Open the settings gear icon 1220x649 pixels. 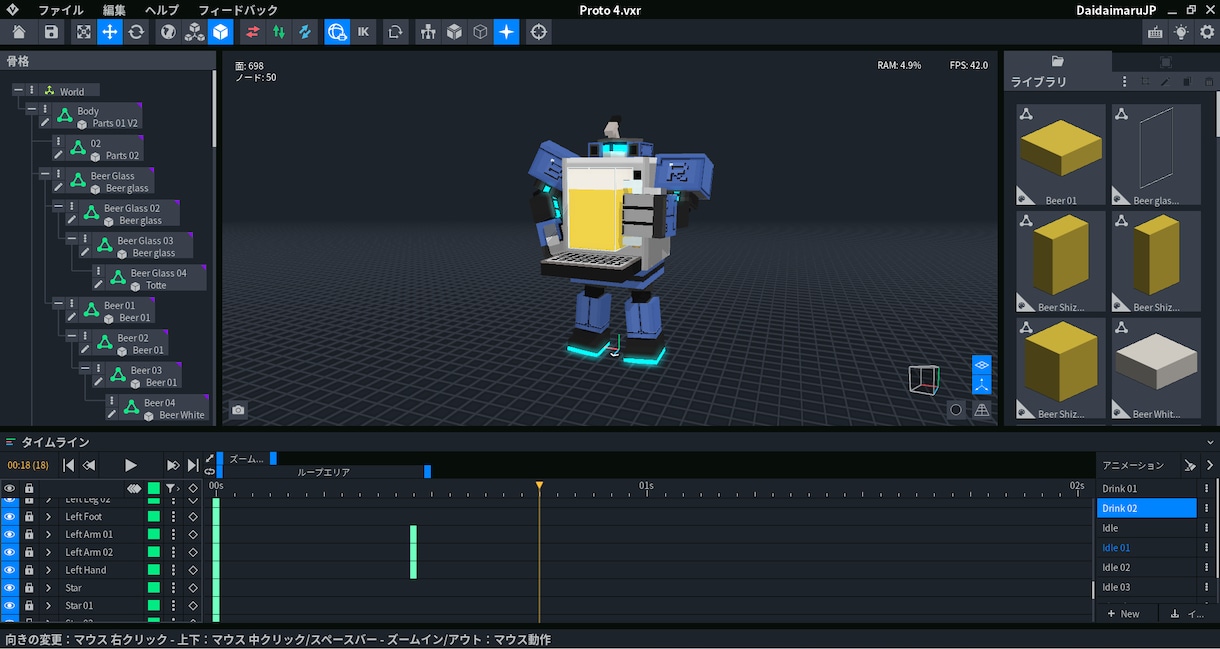point(1206,32)
